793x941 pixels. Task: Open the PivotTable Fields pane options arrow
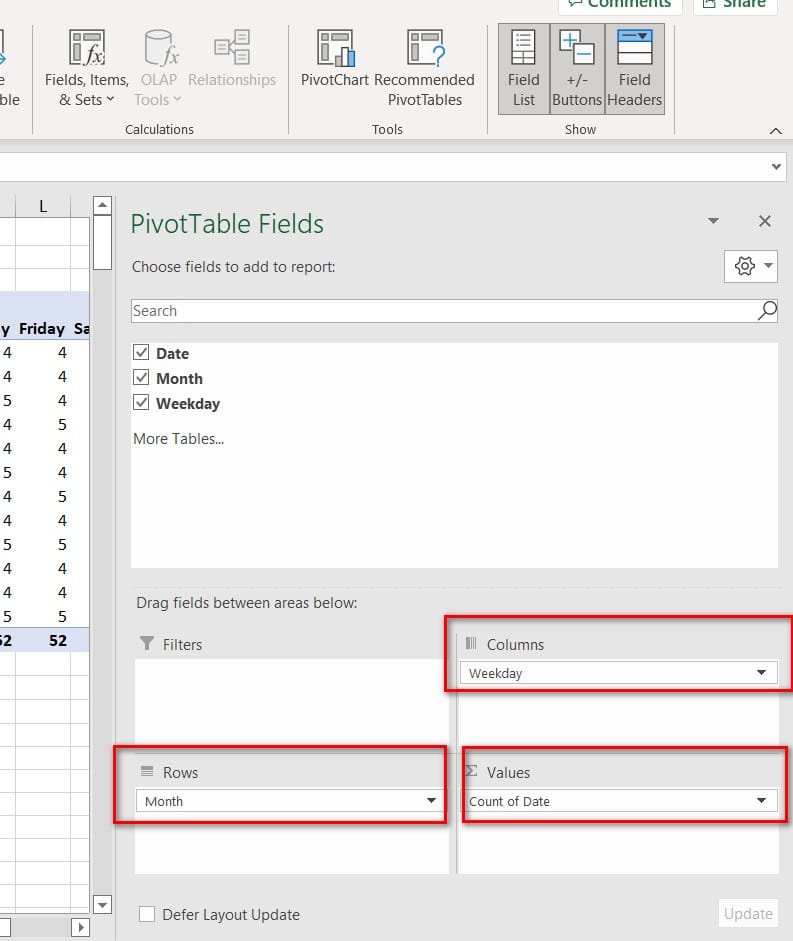point(713,221)
